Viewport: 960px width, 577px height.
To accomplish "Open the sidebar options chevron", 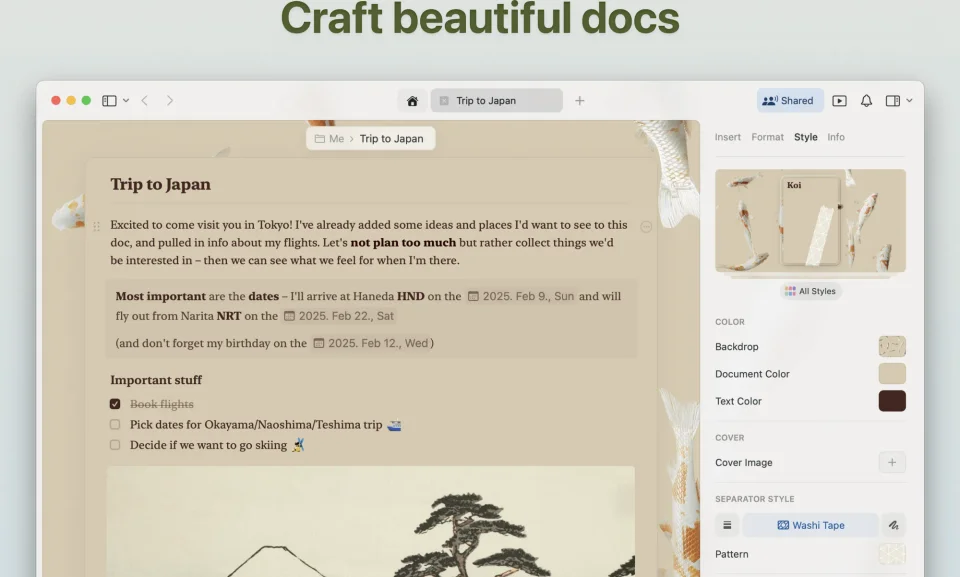I will [x=126, y=100].
